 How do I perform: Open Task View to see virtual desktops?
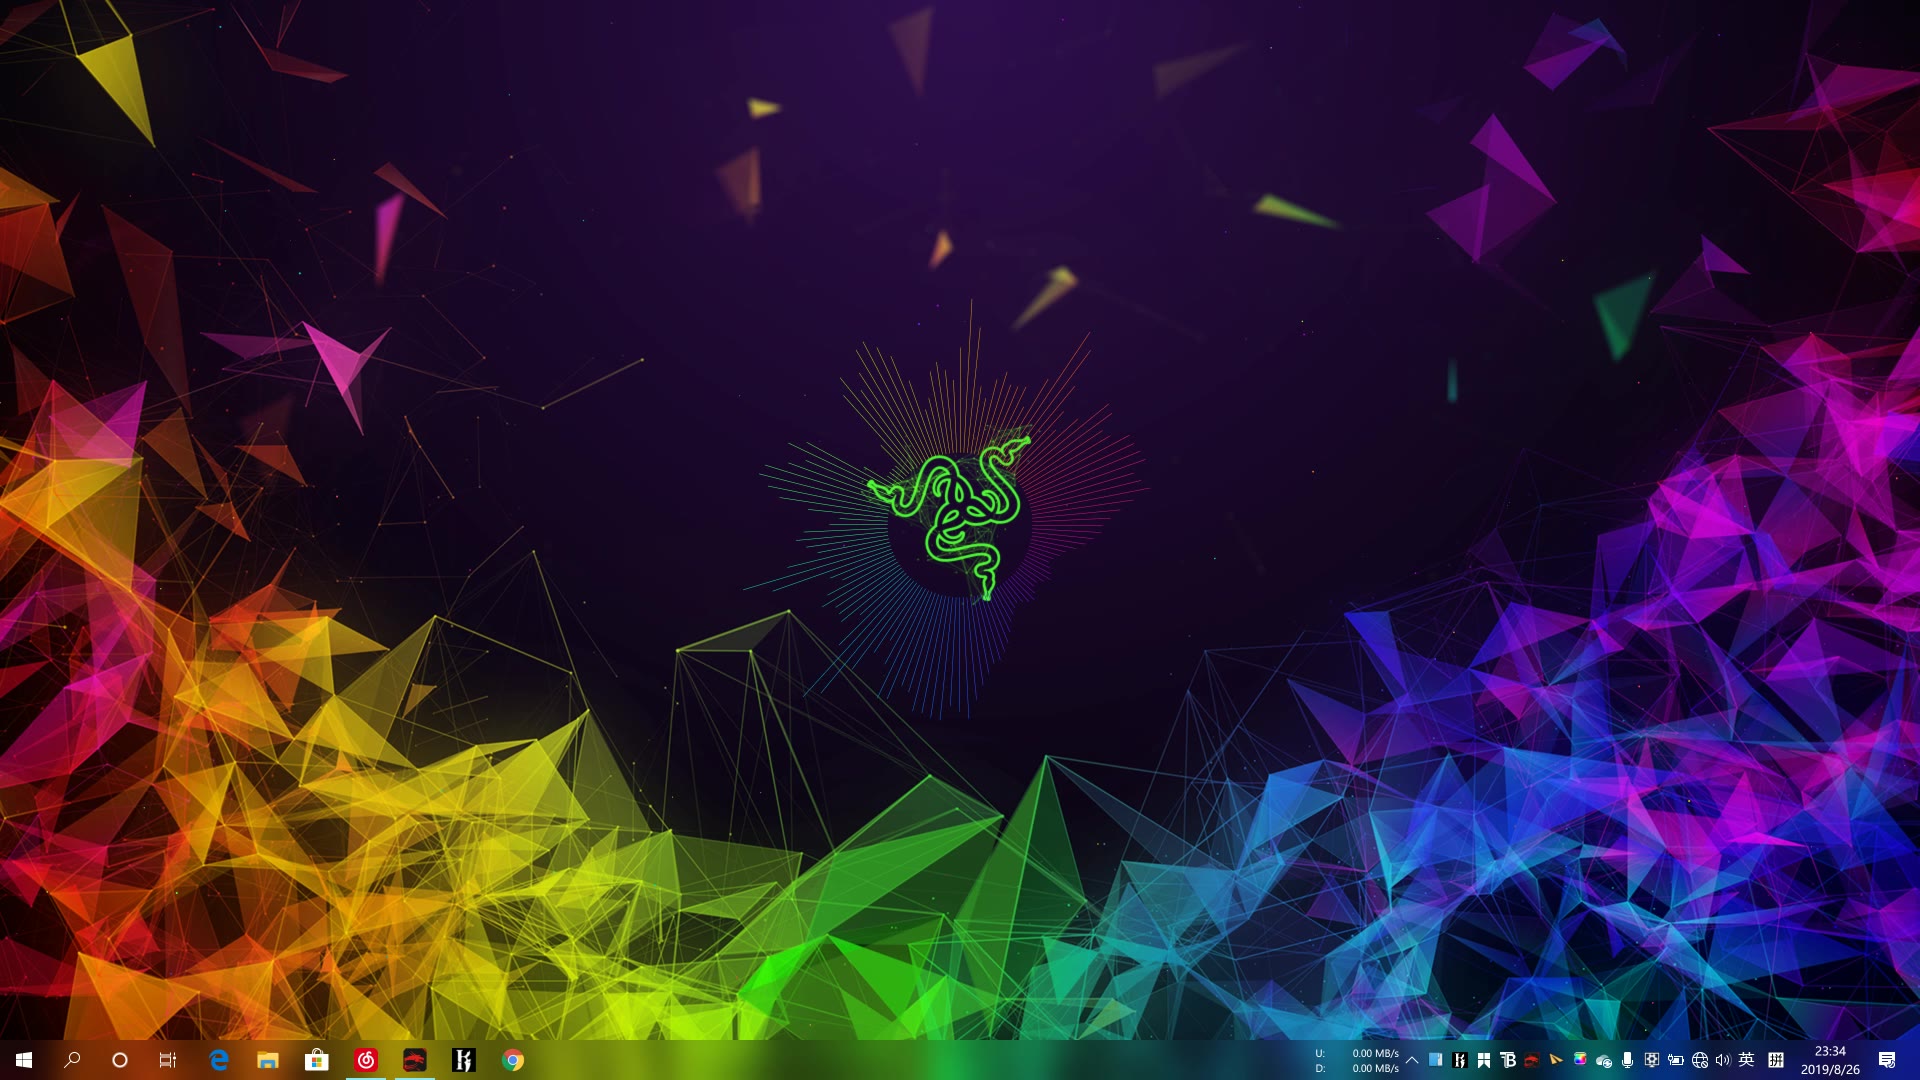168,1060
